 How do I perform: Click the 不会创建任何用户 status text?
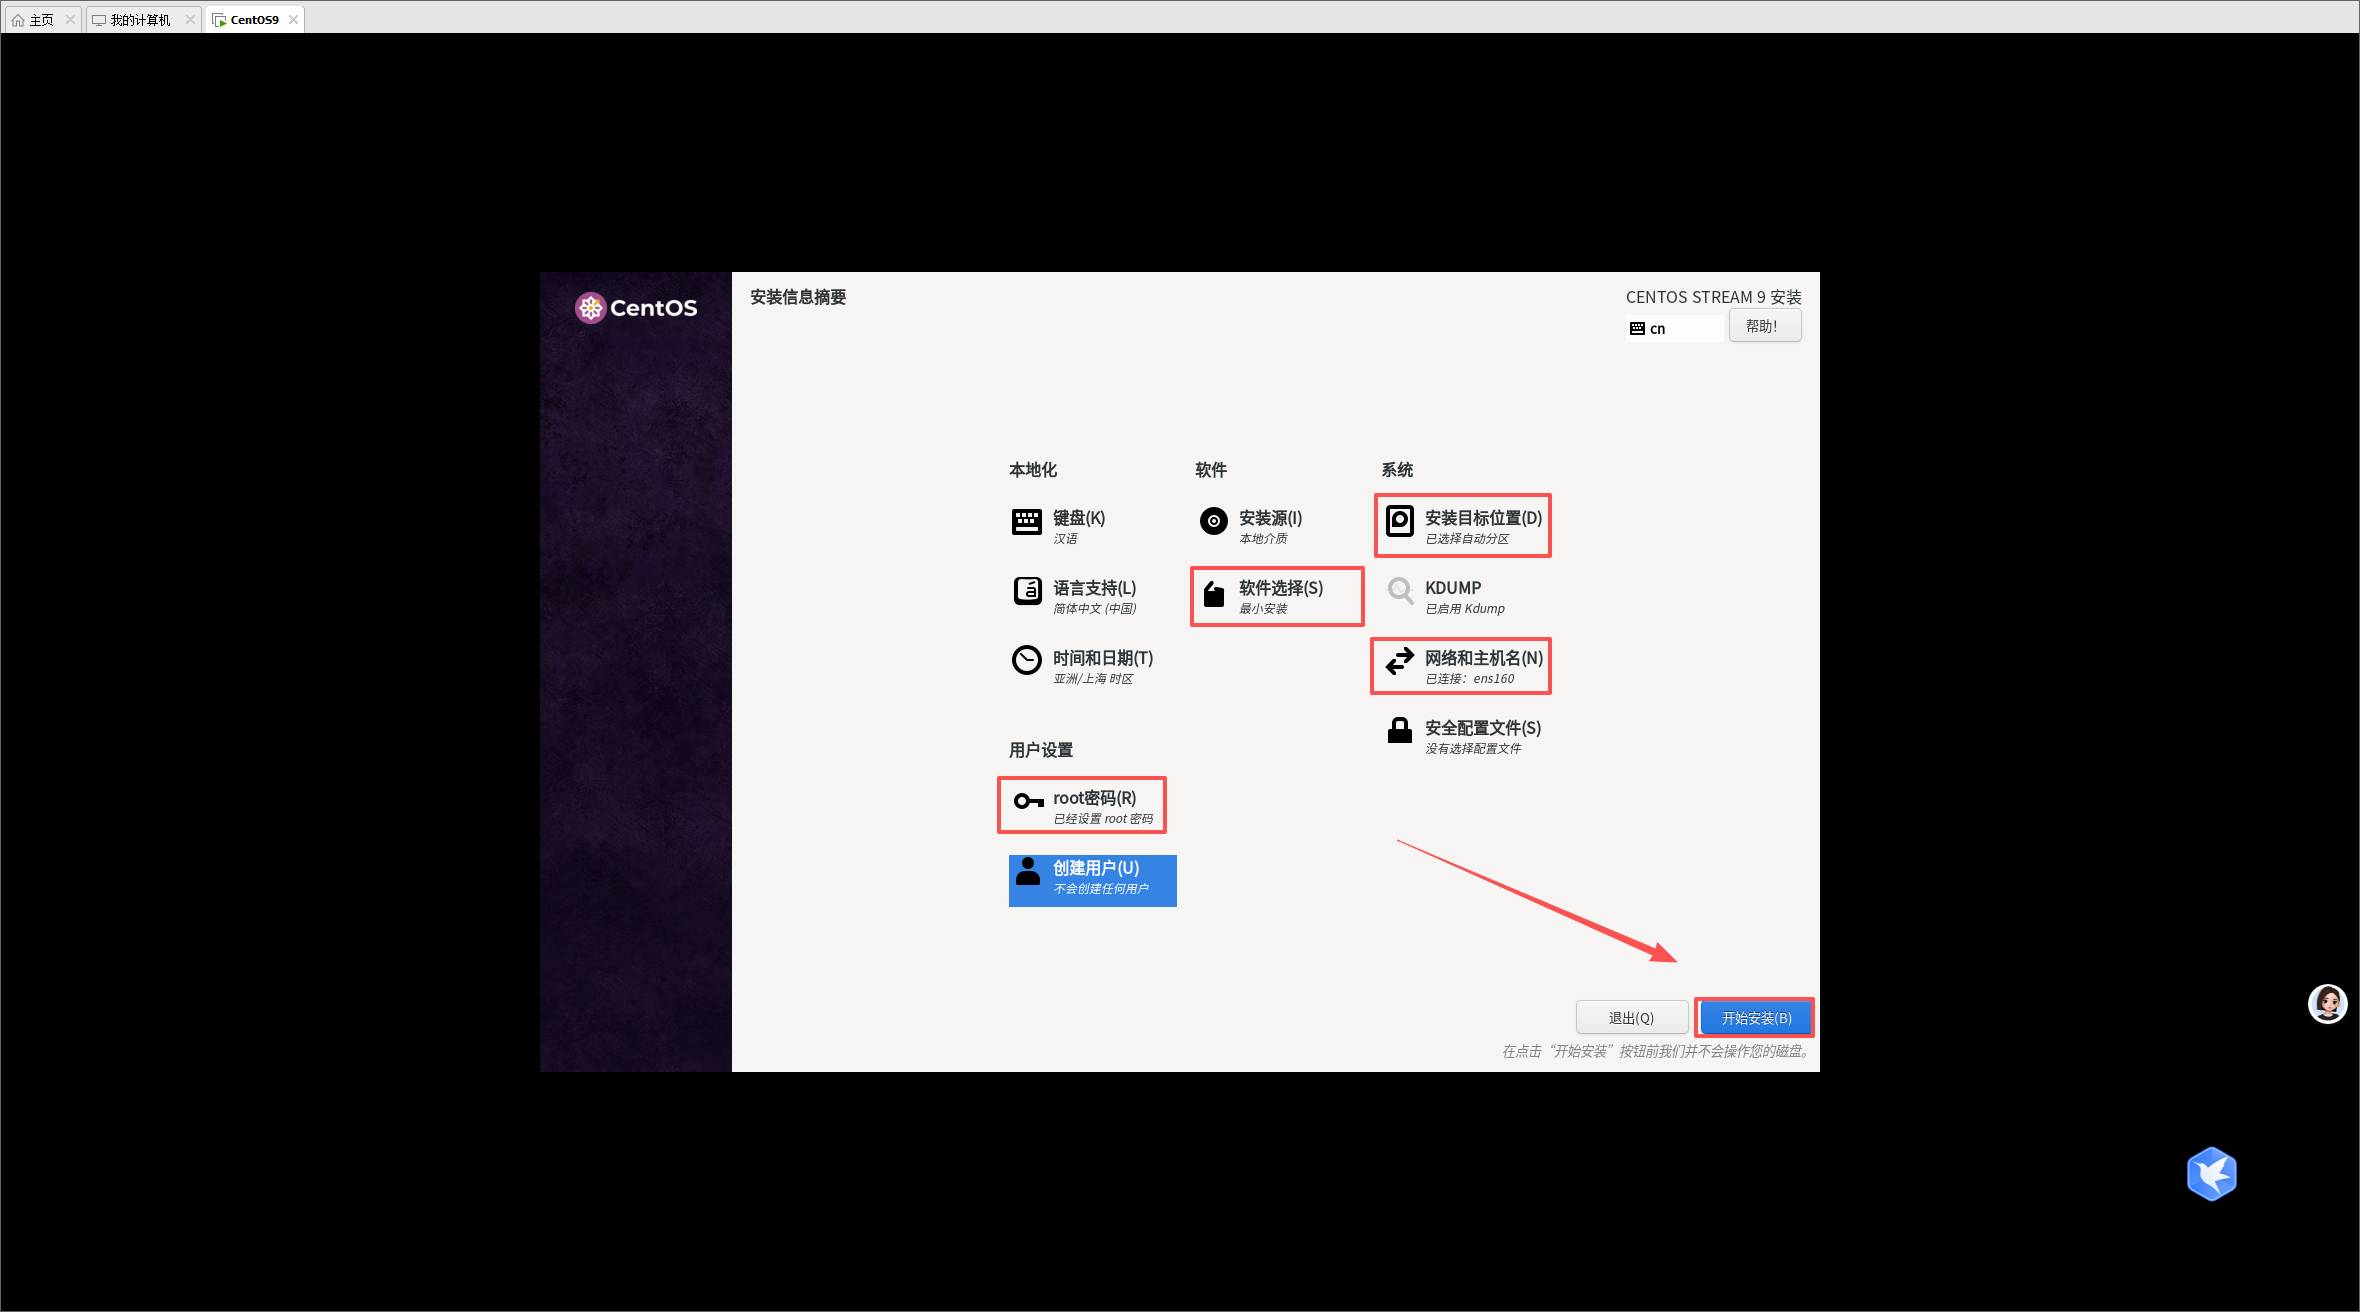[1101, 889]
